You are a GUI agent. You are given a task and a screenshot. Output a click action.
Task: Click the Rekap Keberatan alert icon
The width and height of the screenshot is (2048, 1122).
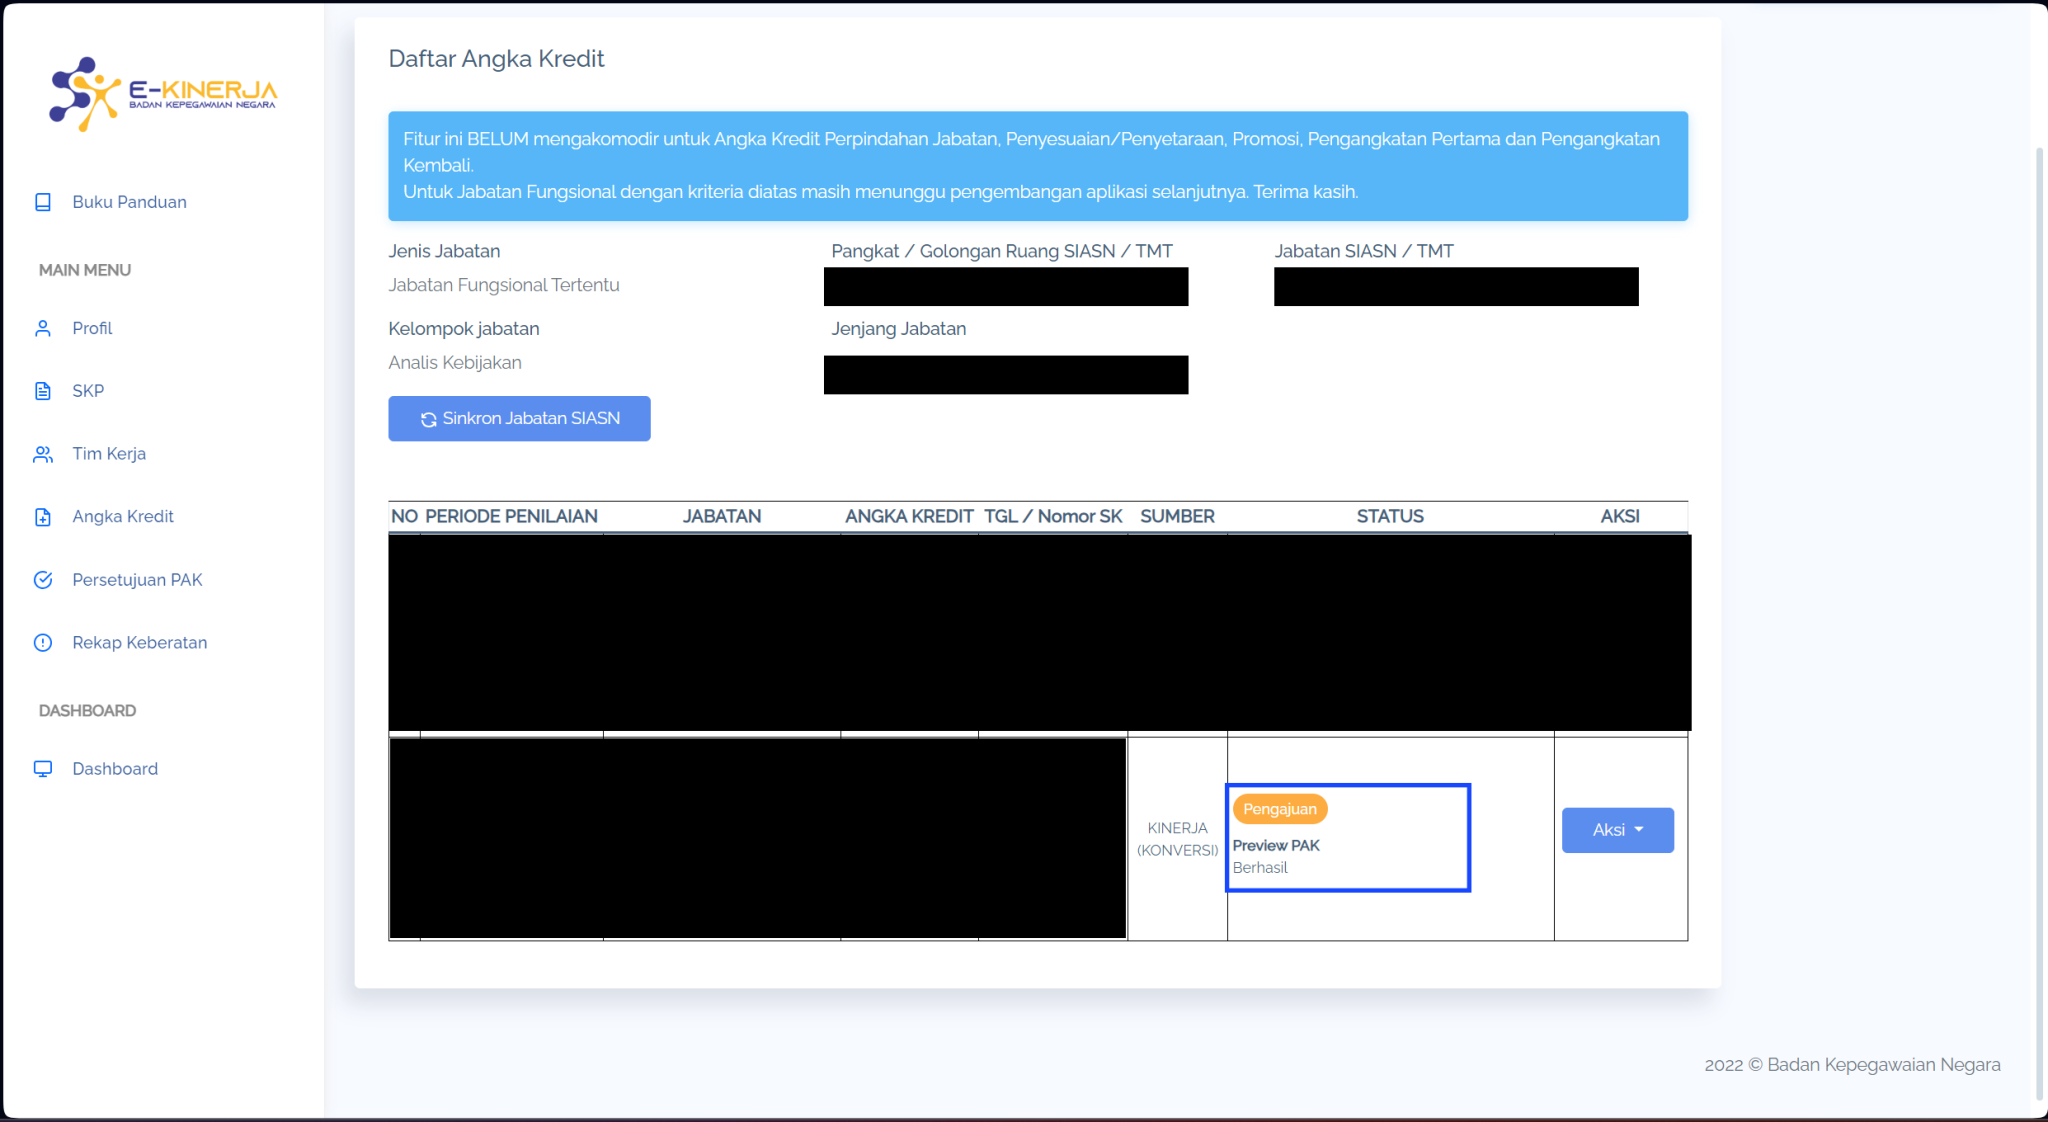[x=43, y=643]
